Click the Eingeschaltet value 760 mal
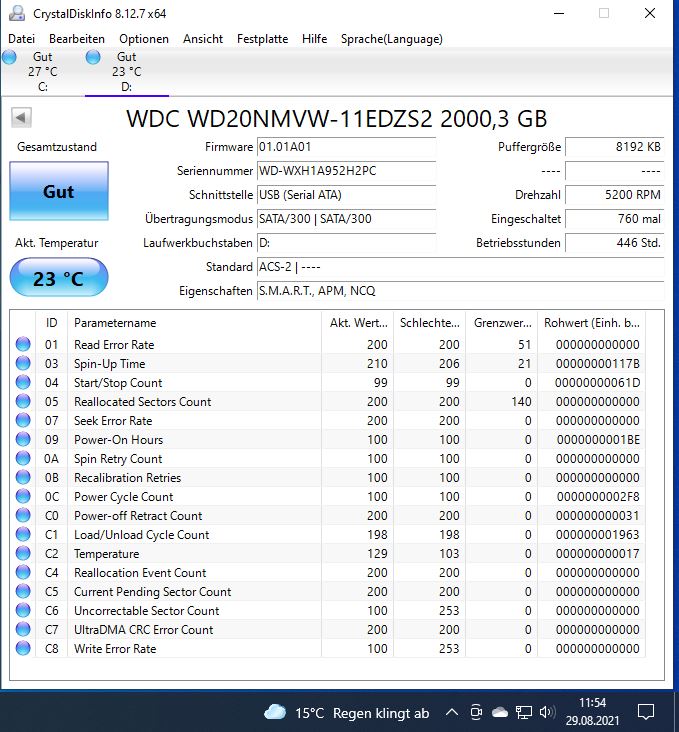679x732 pixels. 615,218
